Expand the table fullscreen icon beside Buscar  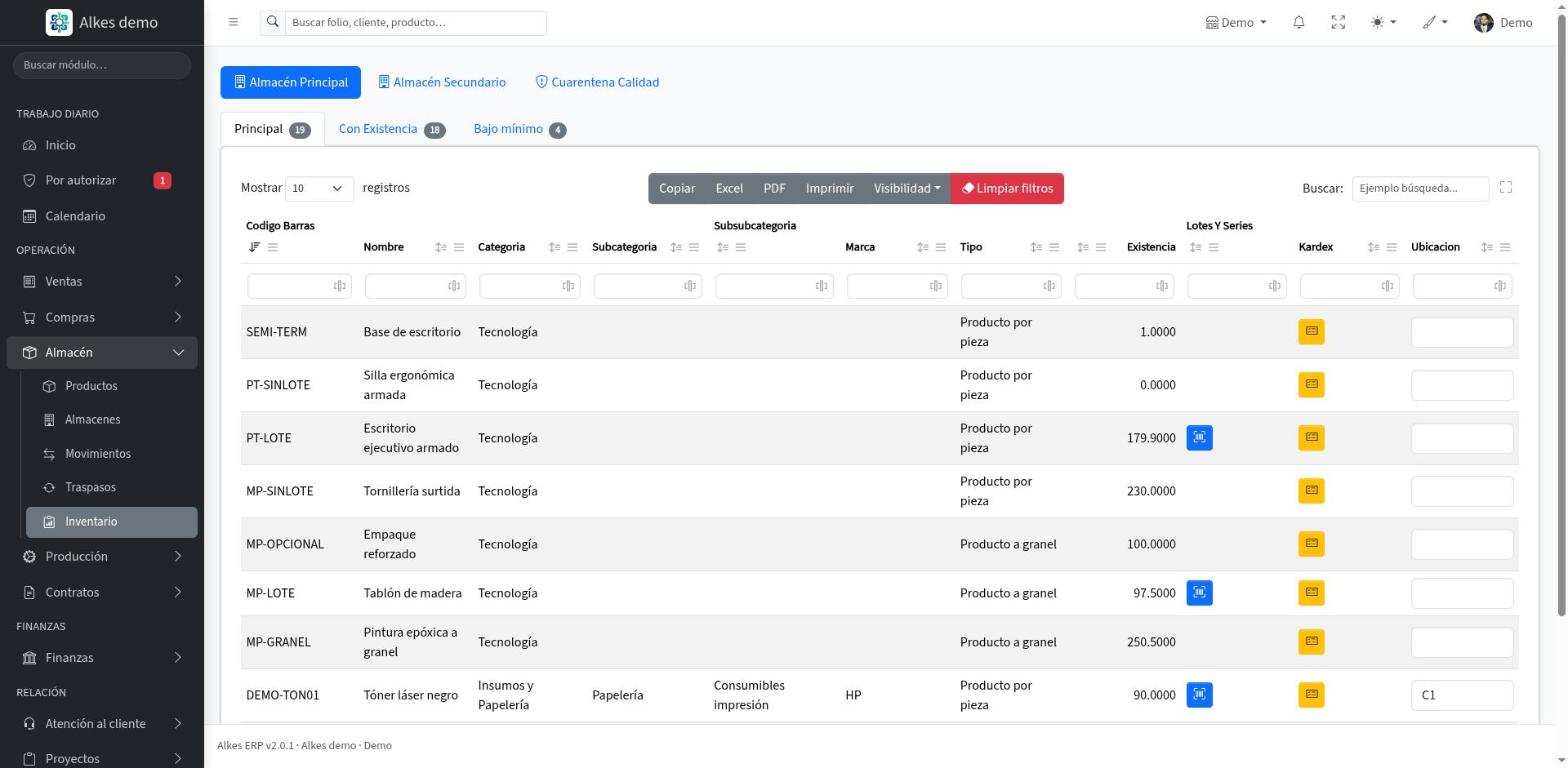click(1506, 187)
